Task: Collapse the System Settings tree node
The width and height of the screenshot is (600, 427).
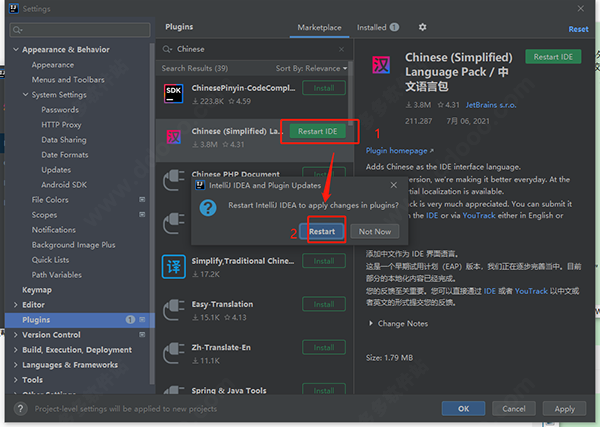Action: click(25, 95)
